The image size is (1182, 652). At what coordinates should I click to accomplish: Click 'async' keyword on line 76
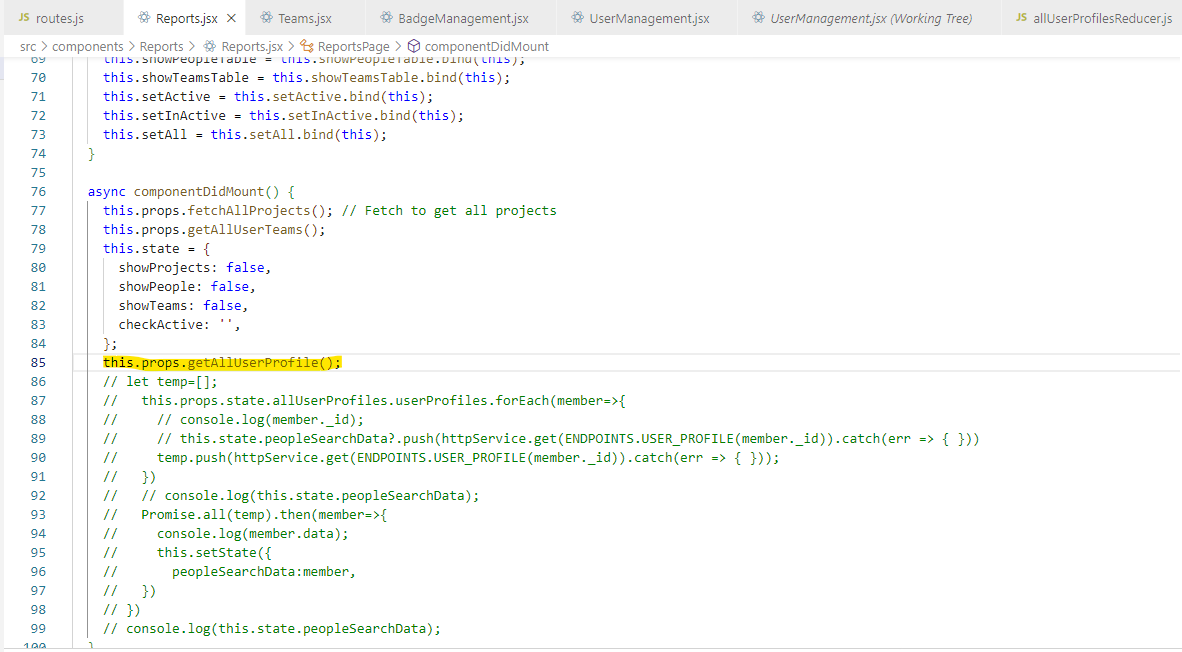[x=107, y=191]
